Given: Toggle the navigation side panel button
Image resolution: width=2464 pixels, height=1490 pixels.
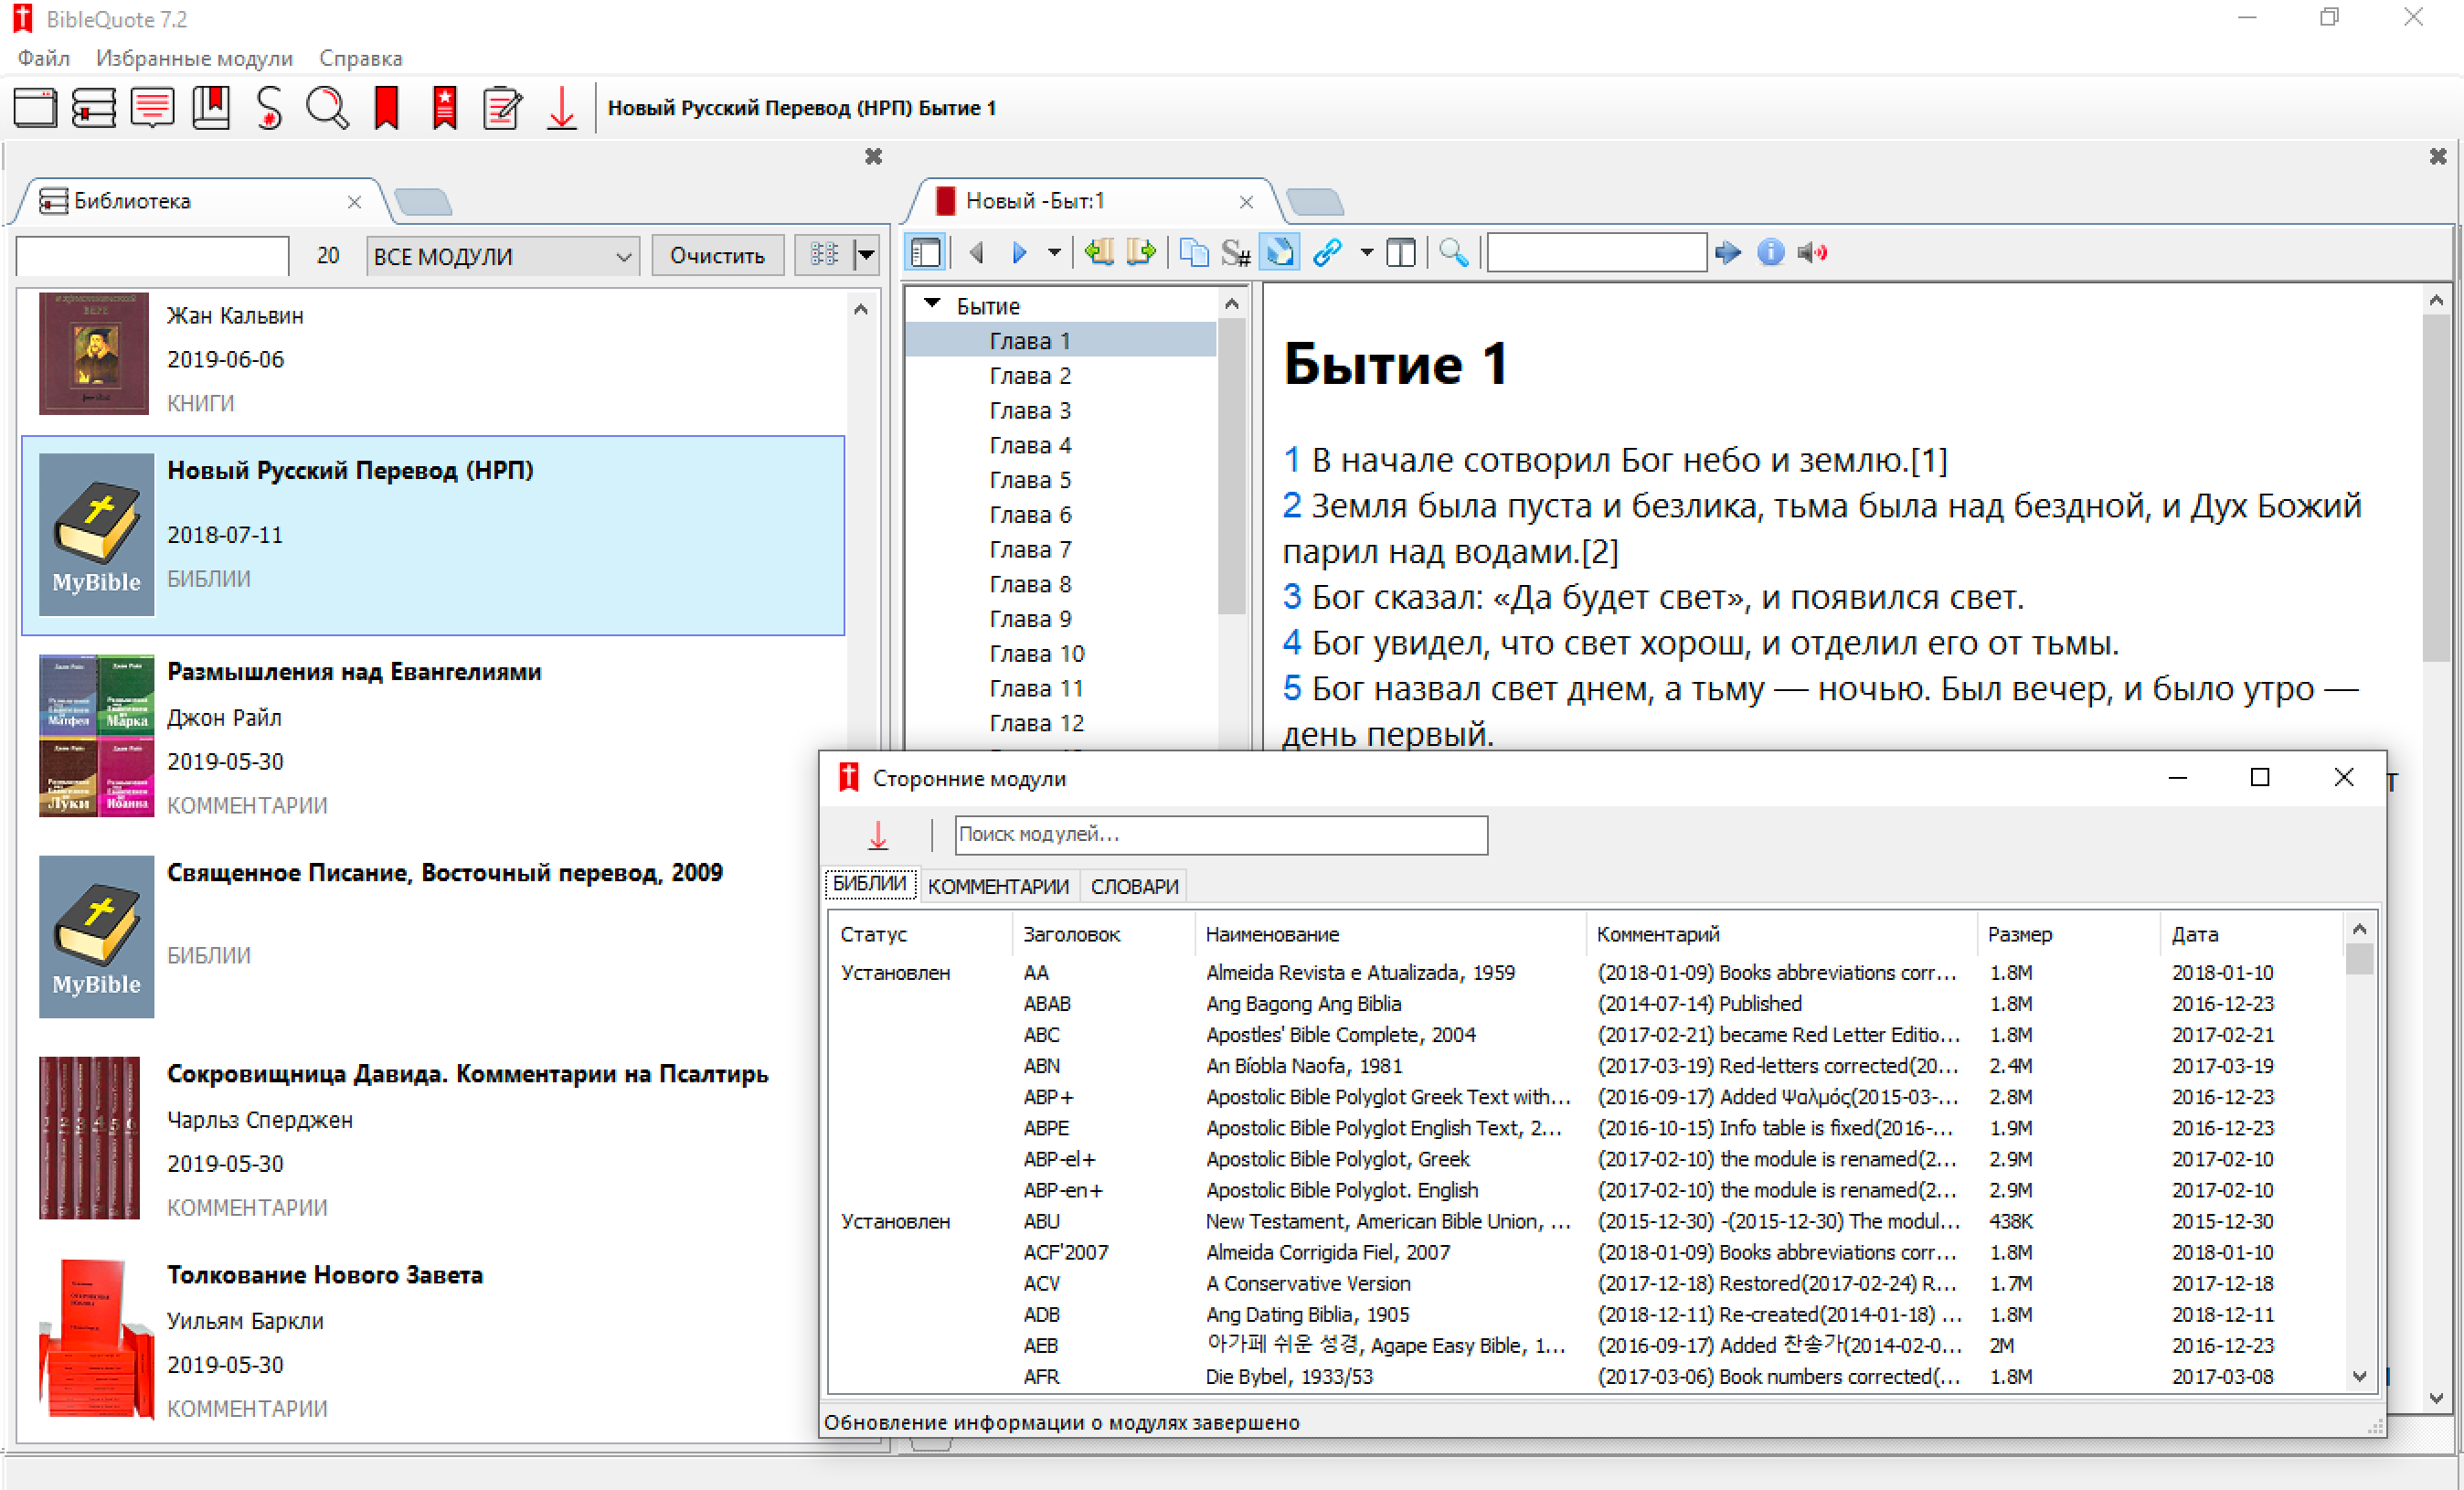Looking at the screenshot, I should point(926,253).
